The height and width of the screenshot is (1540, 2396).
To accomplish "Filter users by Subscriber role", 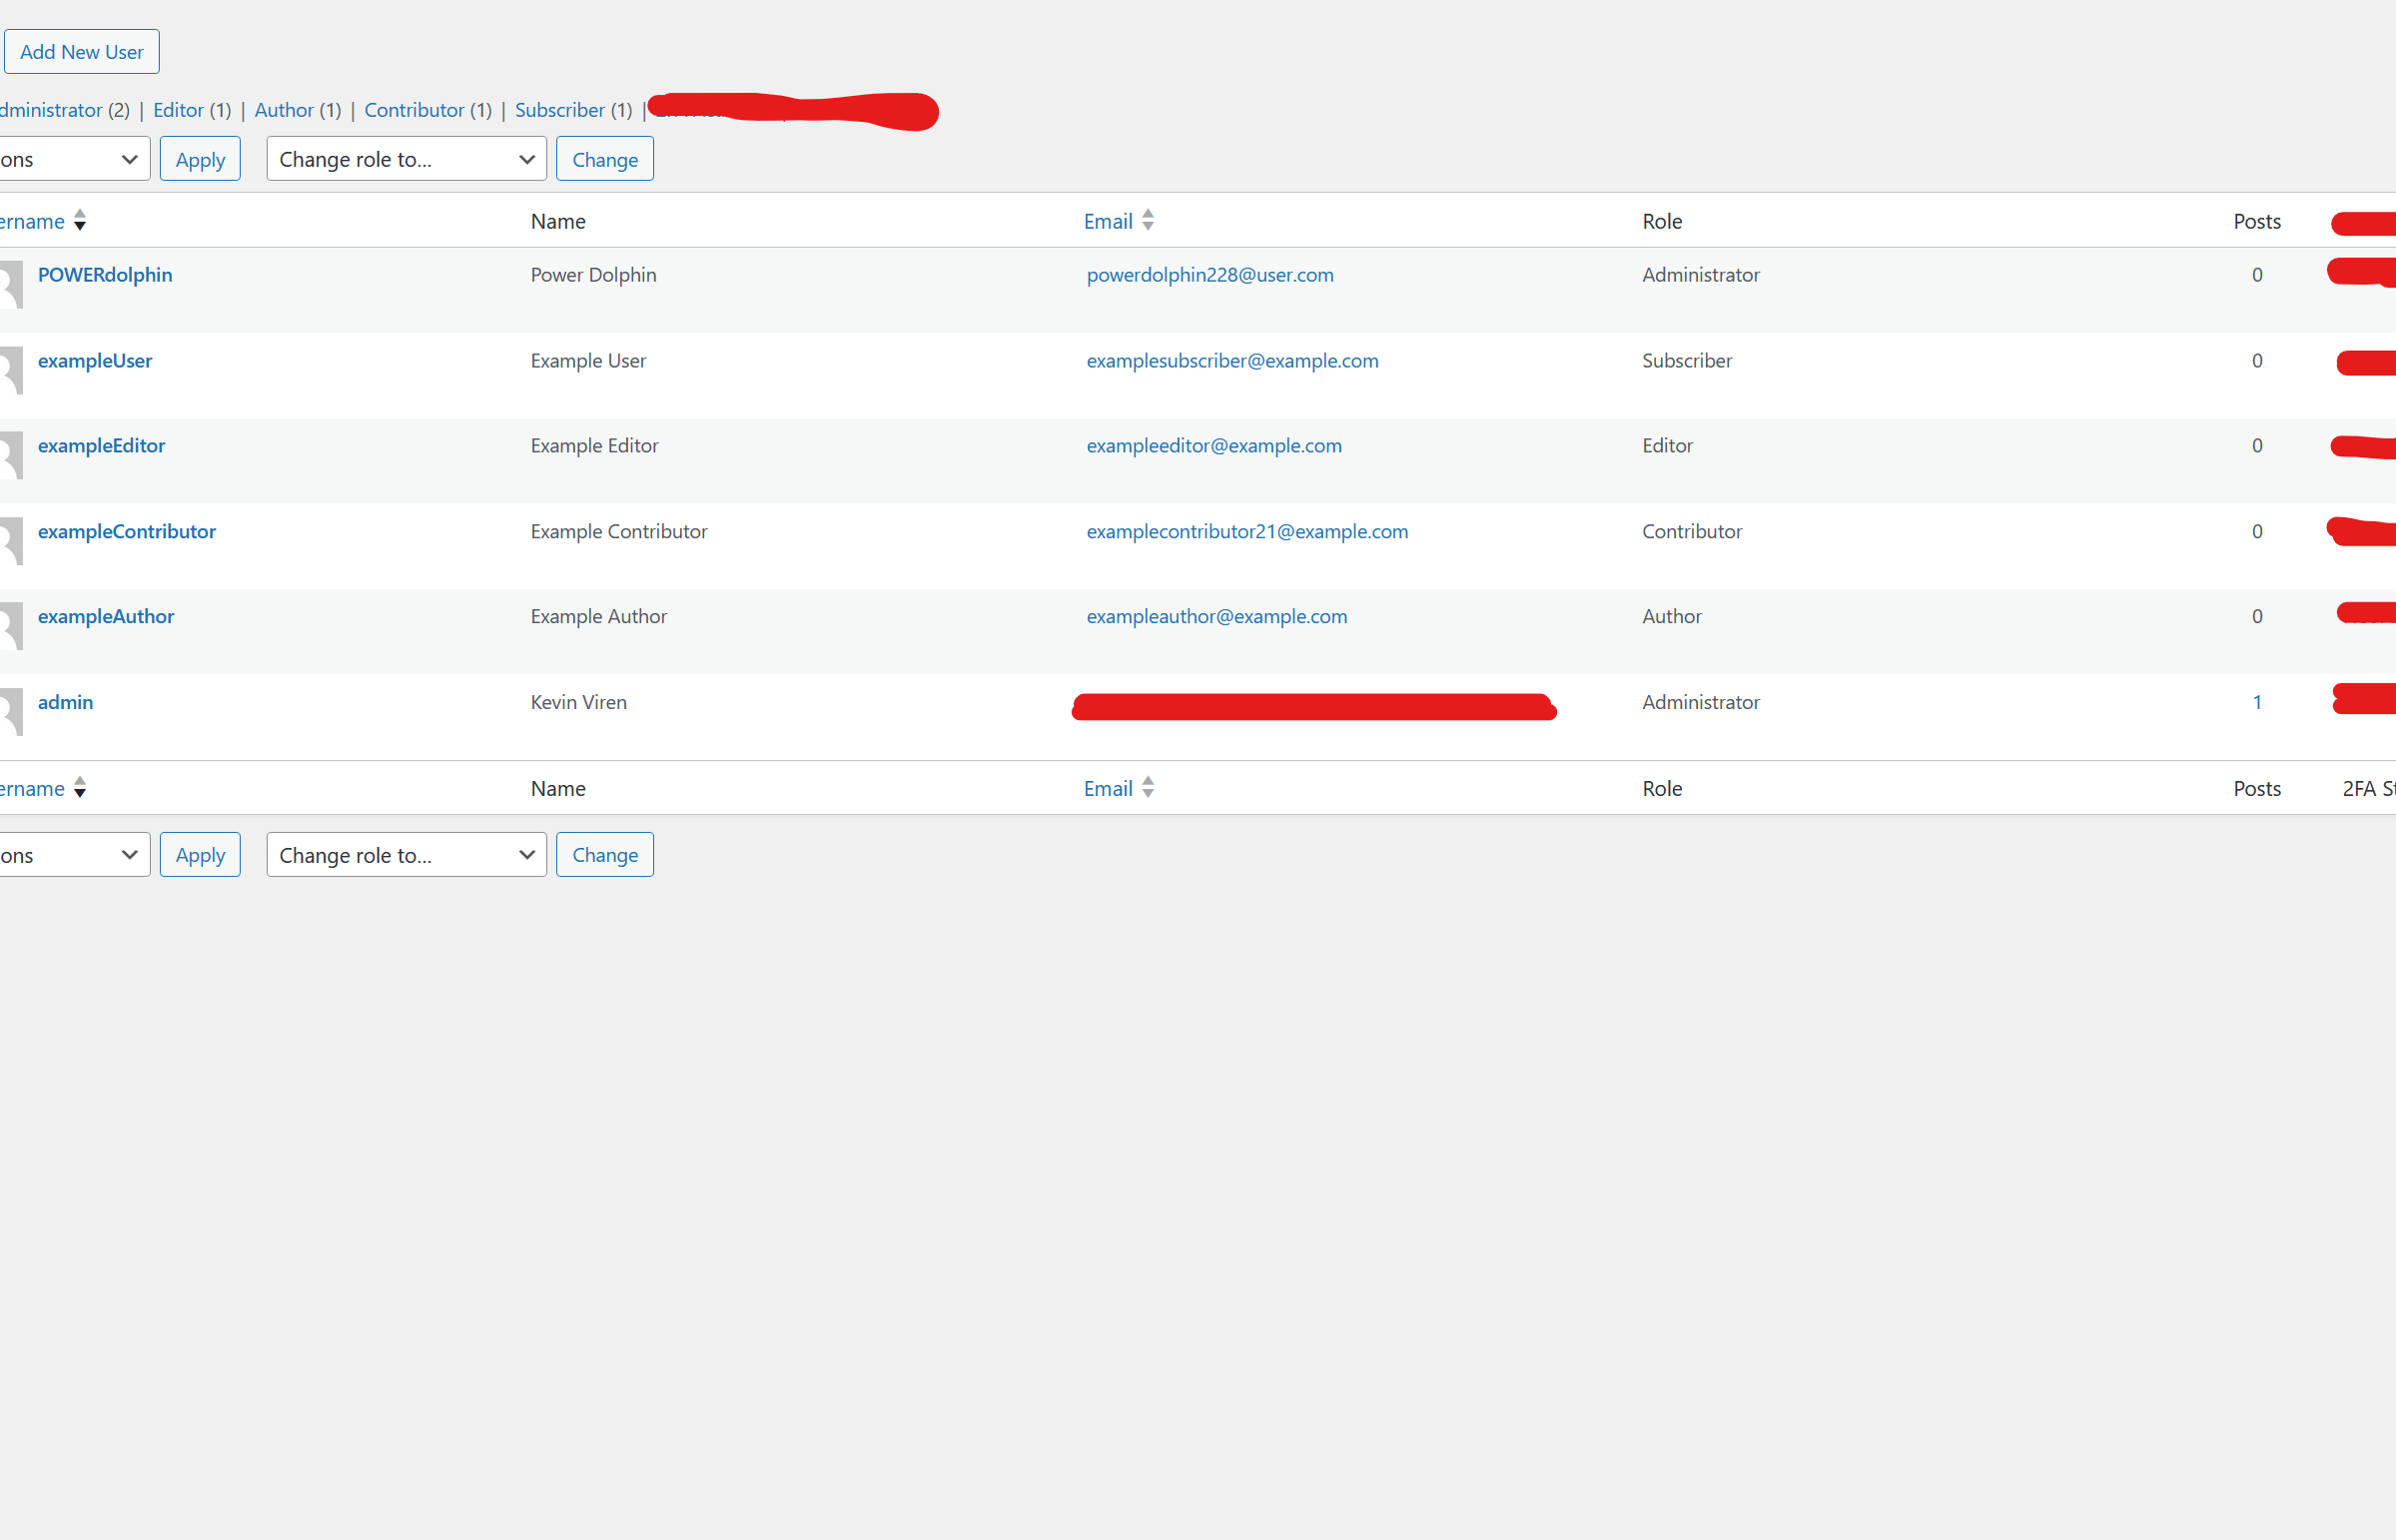I will (559, 110).
